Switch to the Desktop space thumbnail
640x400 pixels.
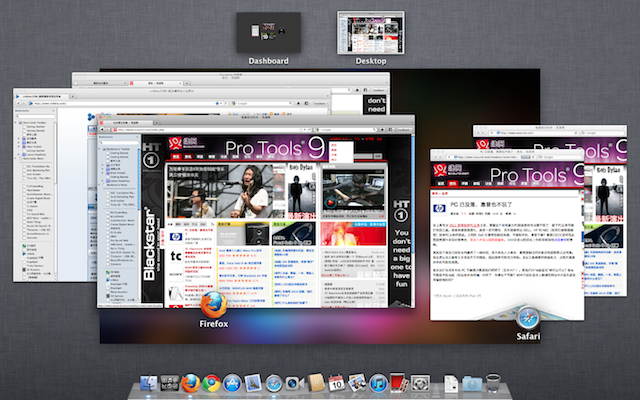point(371,33)
